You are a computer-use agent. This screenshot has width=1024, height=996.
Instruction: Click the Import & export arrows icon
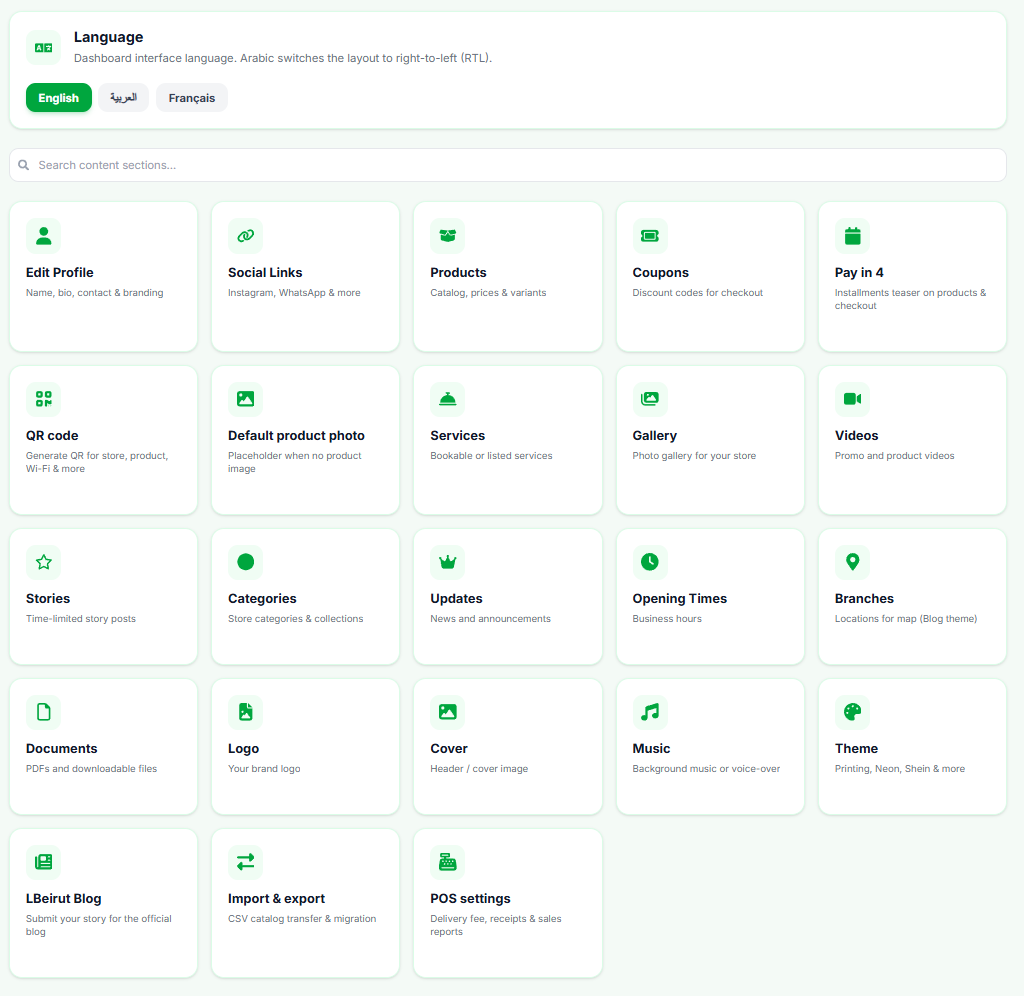pyautogui.click(x=246, y=862)
